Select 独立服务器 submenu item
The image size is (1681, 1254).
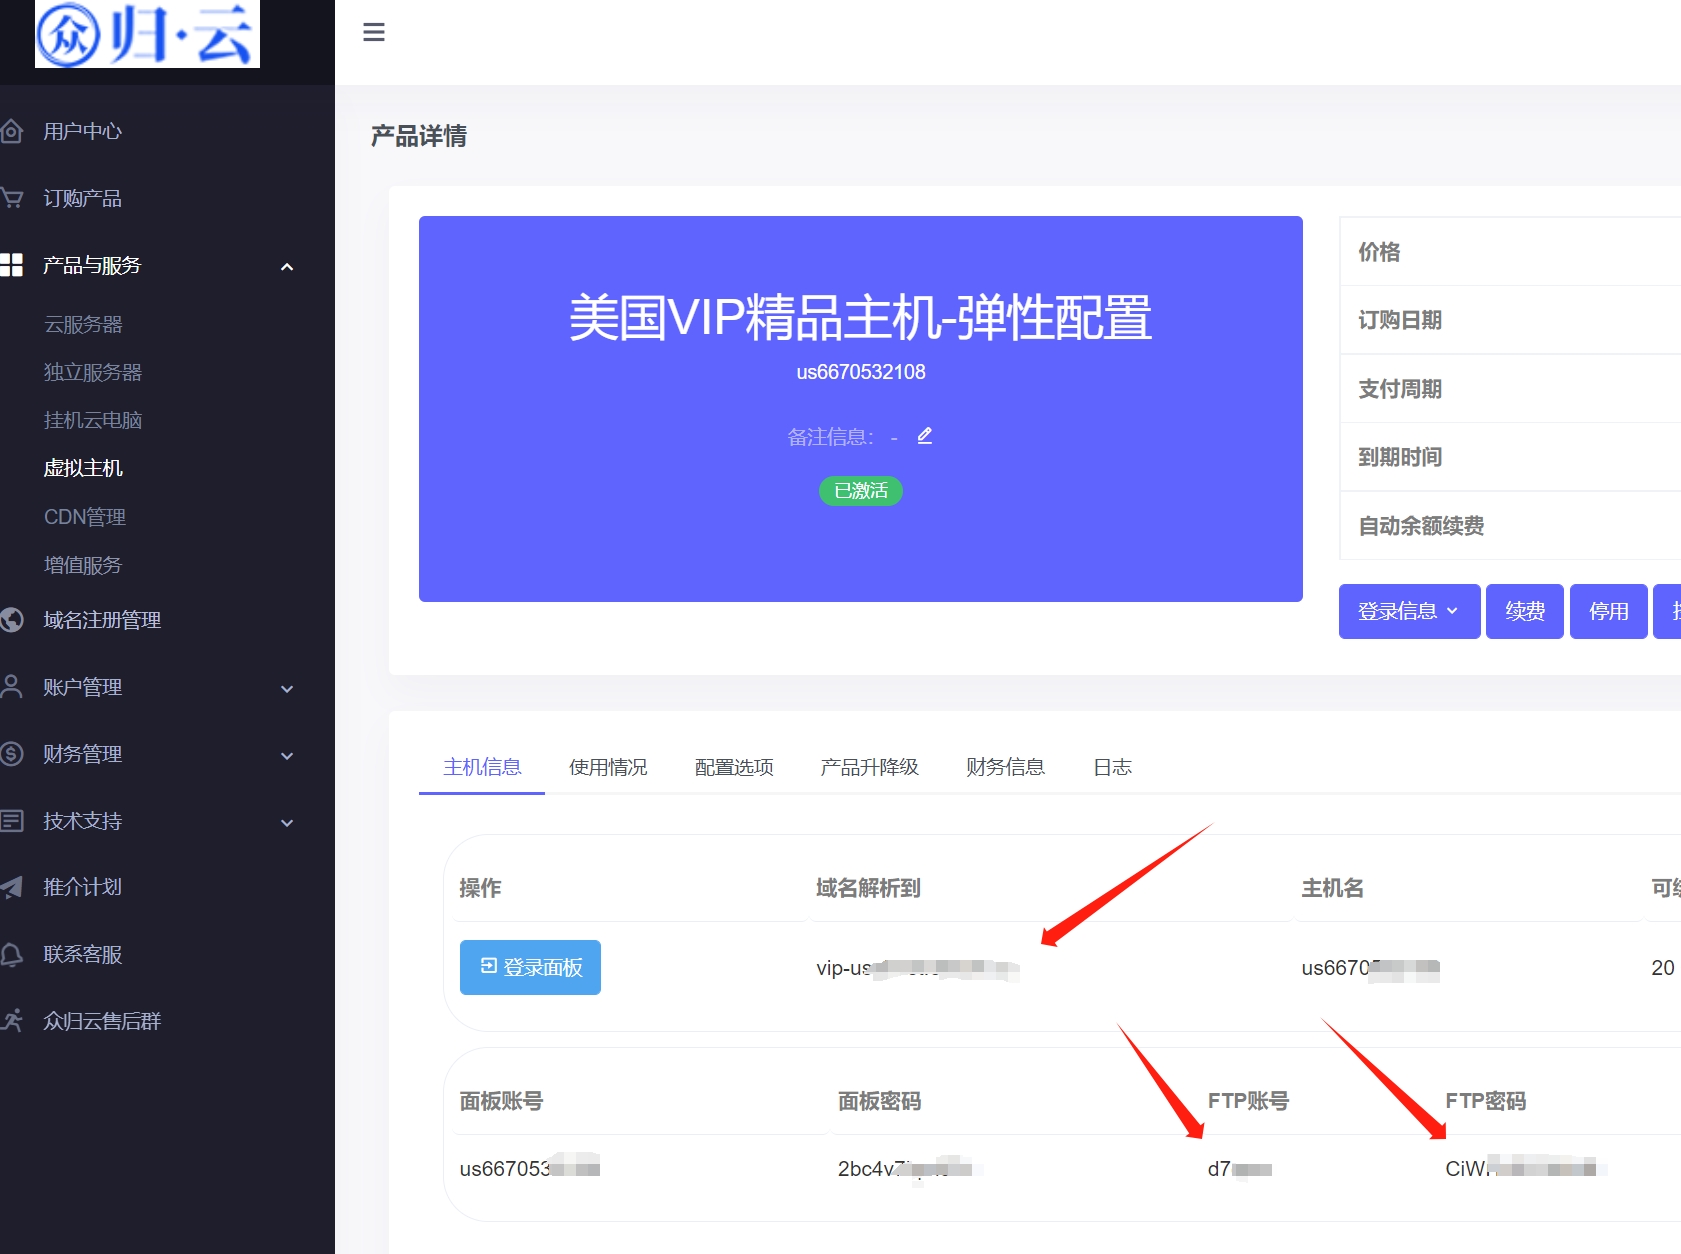point(93,372)
